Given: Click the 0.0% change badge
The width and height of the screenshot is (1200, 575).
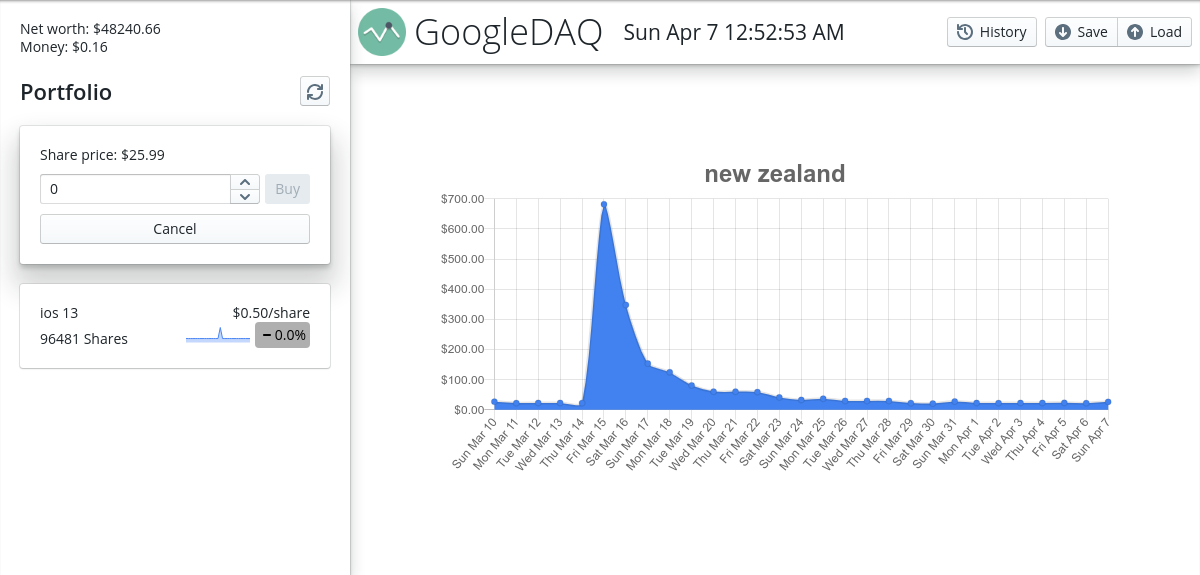Looking at the screenshot, I should (x=282, y=335).
